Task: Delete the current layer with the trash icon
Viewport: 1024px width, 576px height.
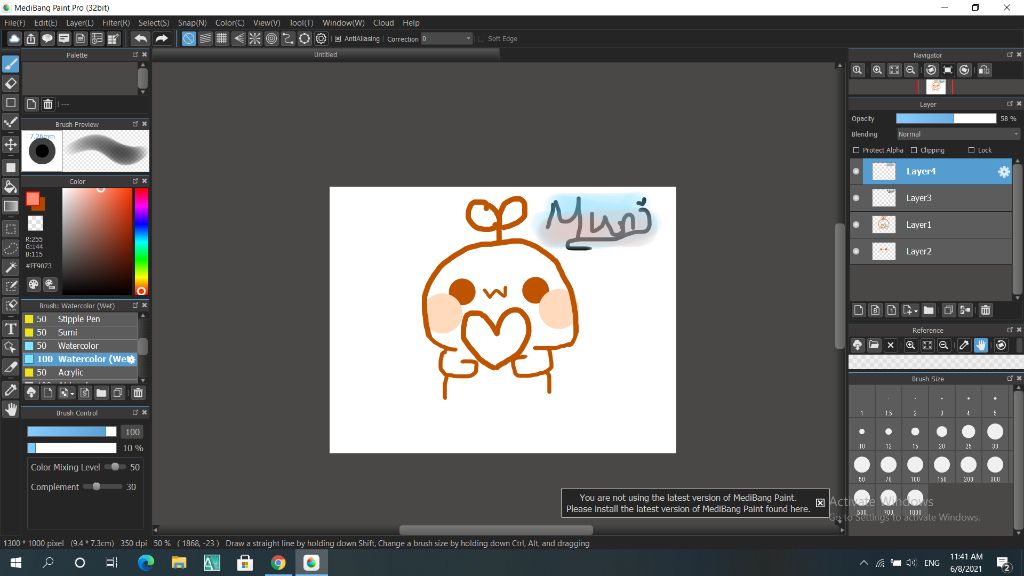Action: [985, 310]
